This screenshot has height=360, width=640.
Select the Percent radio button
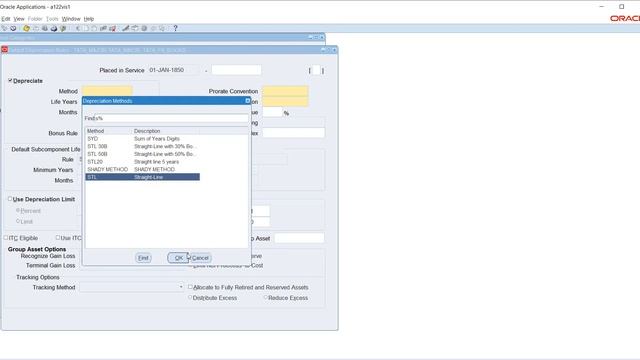[18, 210]
